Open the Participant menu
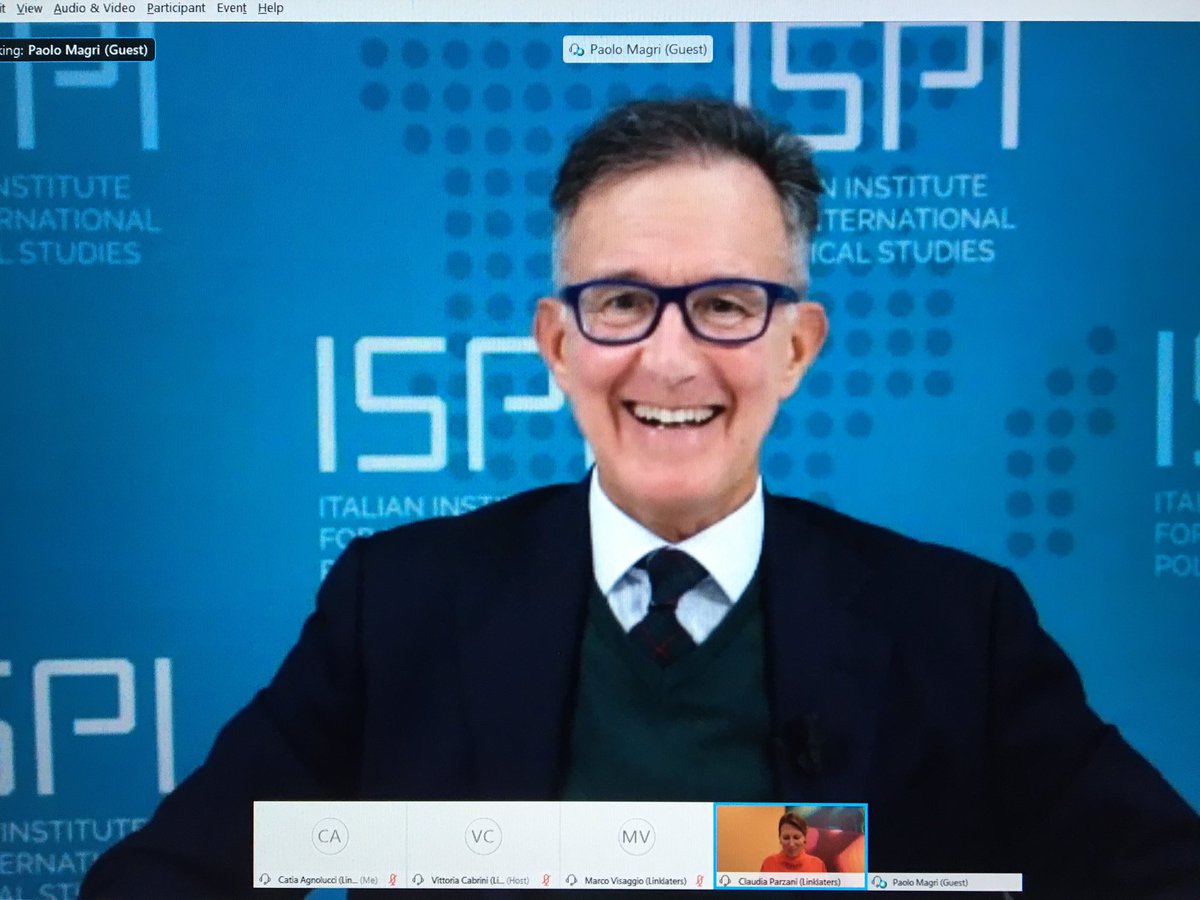This screenshot has height=900, width=1200. [x=176, y=7]
